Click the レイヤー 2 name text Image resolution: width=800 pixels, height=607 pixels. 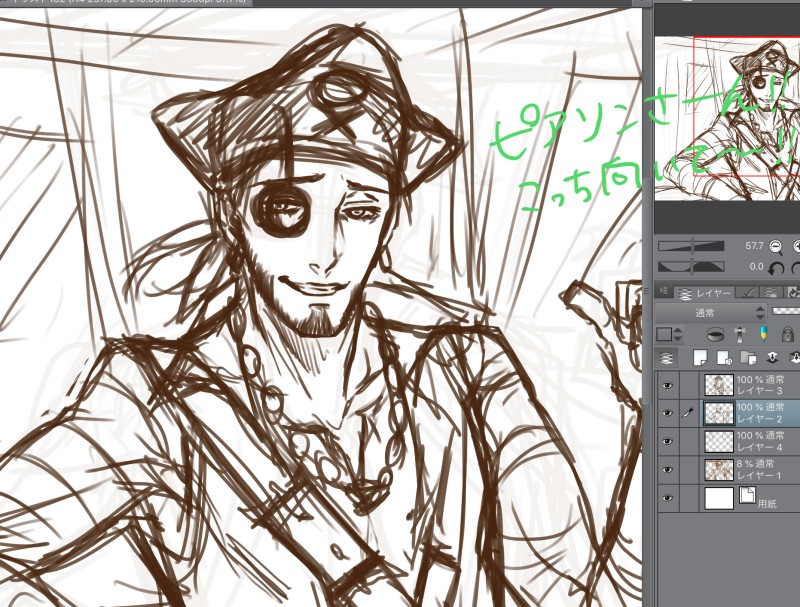[x=760, y=419]
